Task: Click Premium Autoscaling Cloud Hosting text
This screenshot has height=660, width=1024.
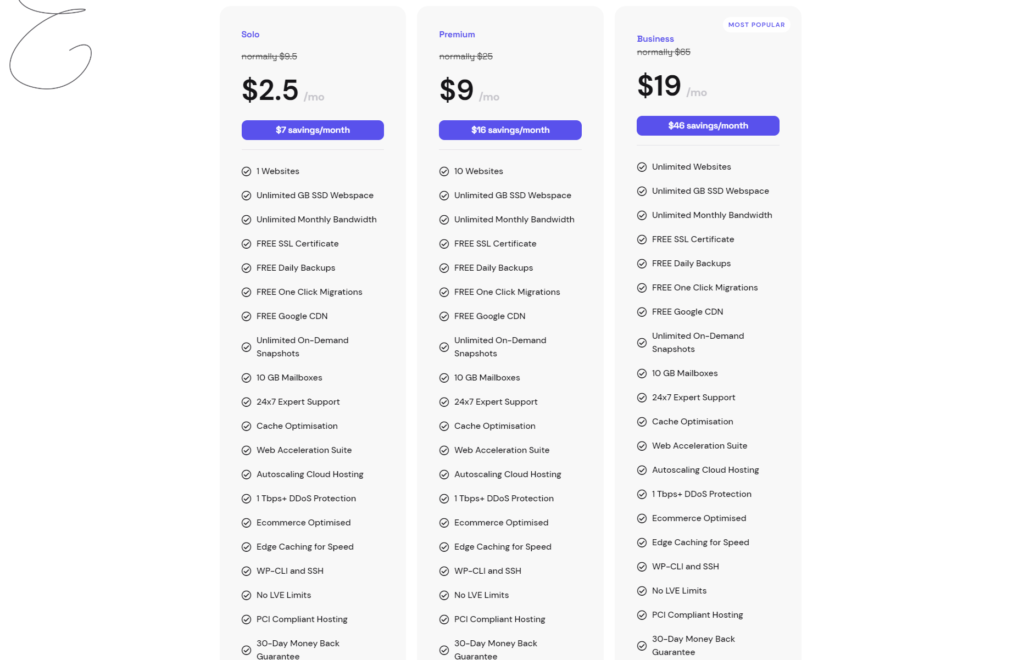Action: (507, 474)
